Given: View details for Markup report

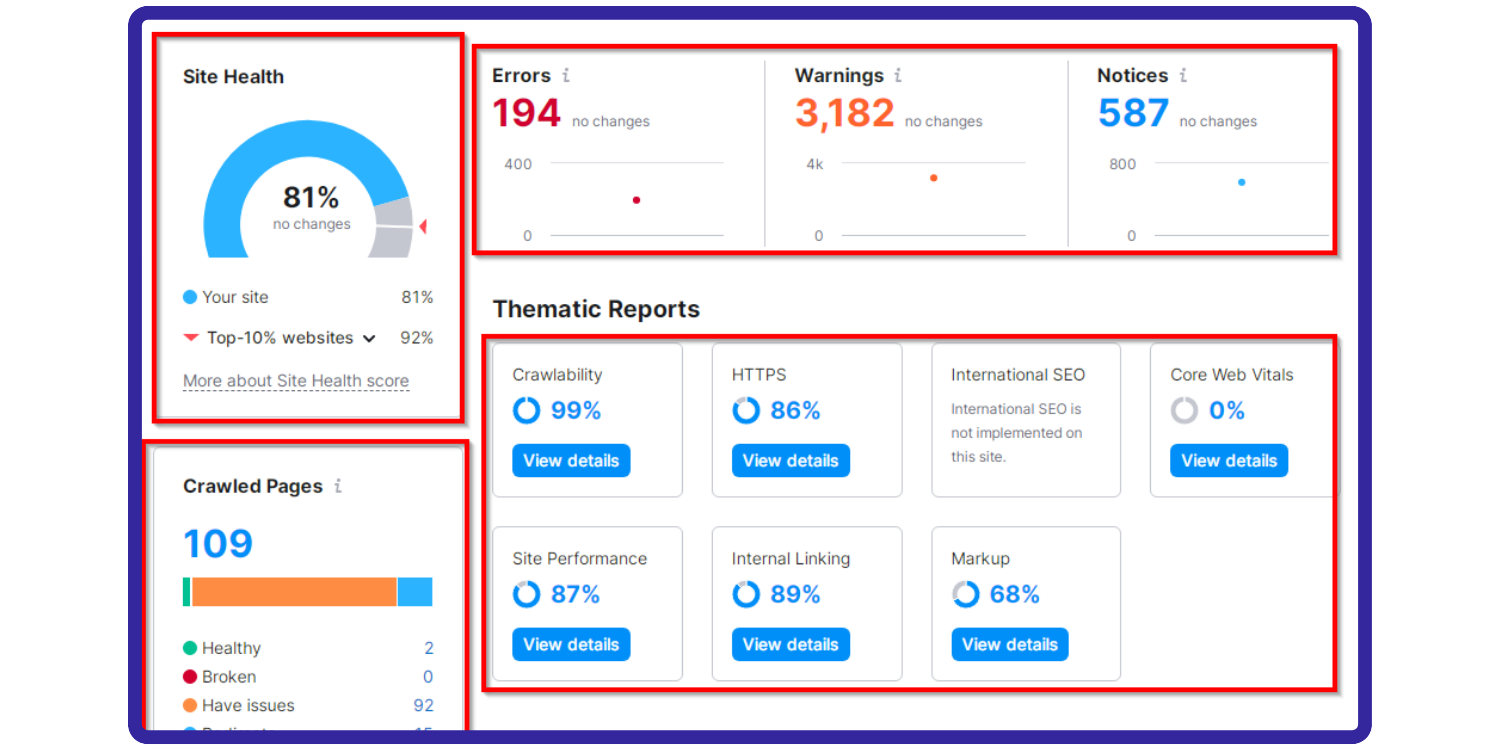Looking at the screenshot, I should (x=1010, y=644).
